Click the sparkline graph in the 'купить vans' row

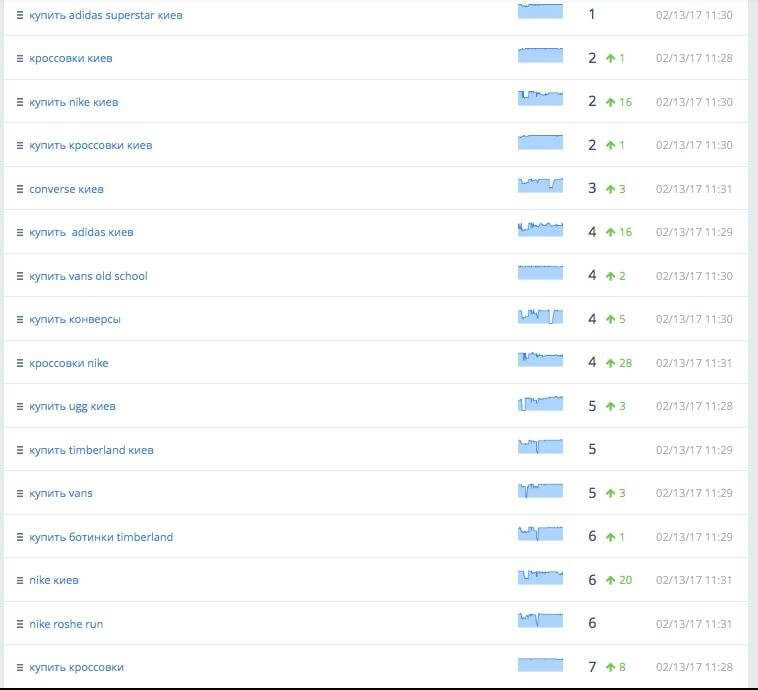coord(540,490)
